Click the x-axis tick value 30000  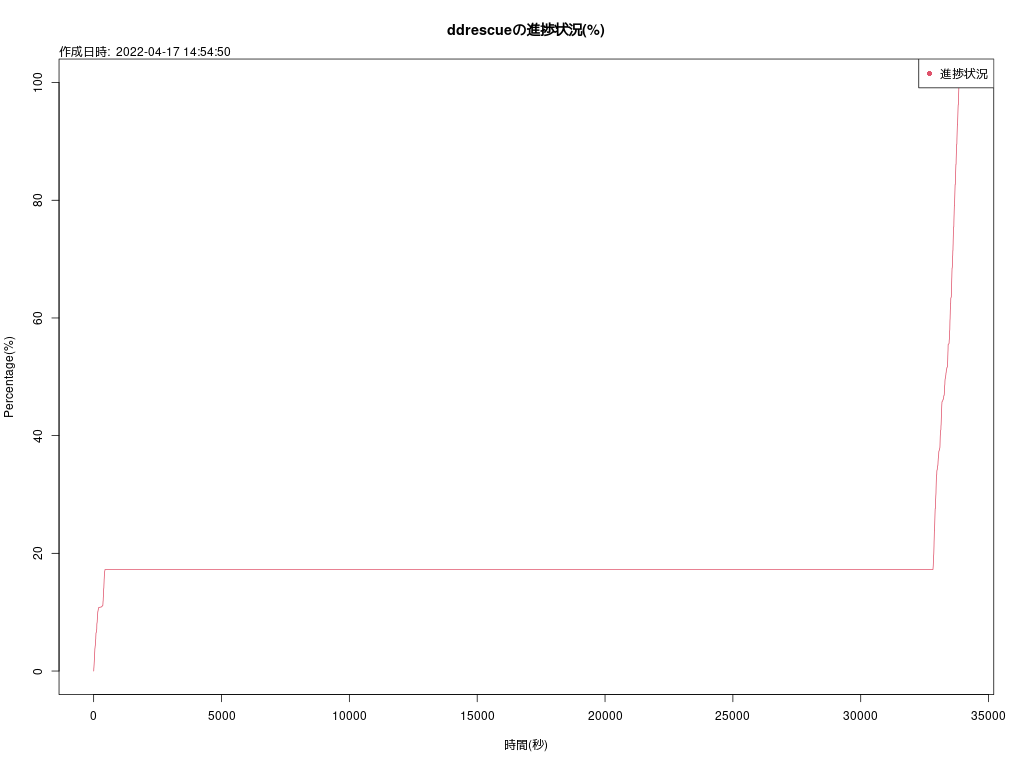[x=860, y=716]
